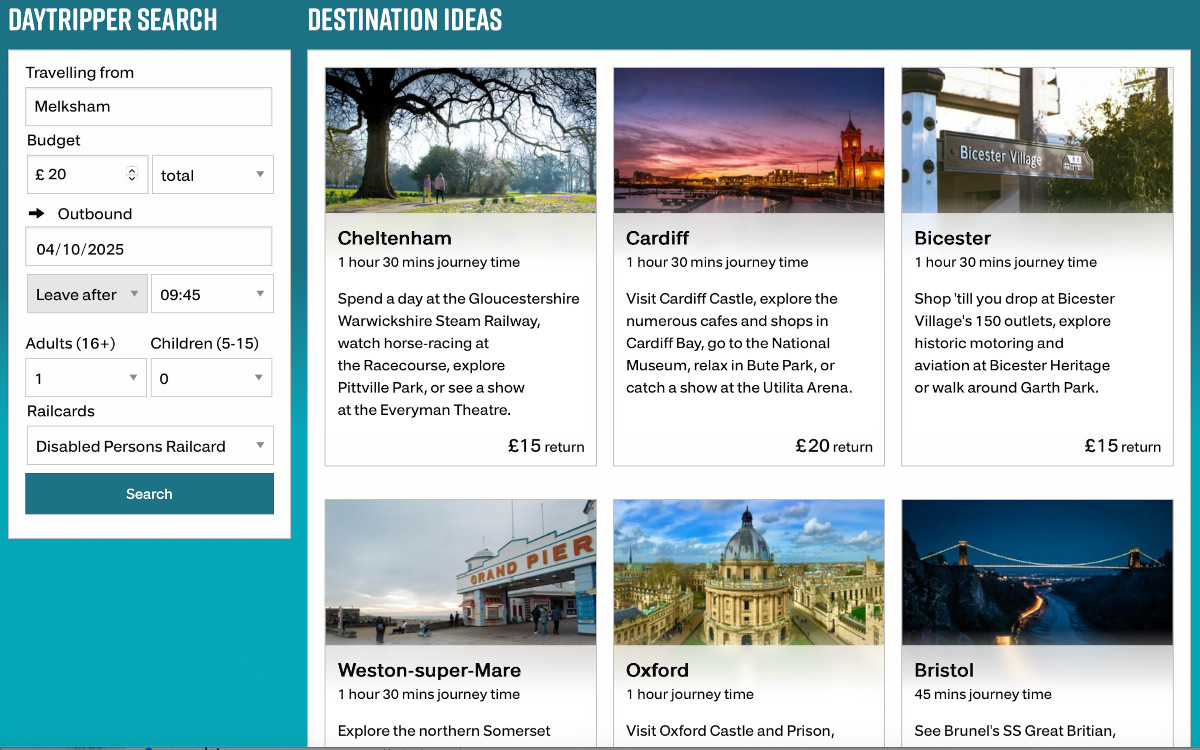Select the Cardiff £20 return price
The width and height of the screenshot is (1200, 750).
point(833,446)
